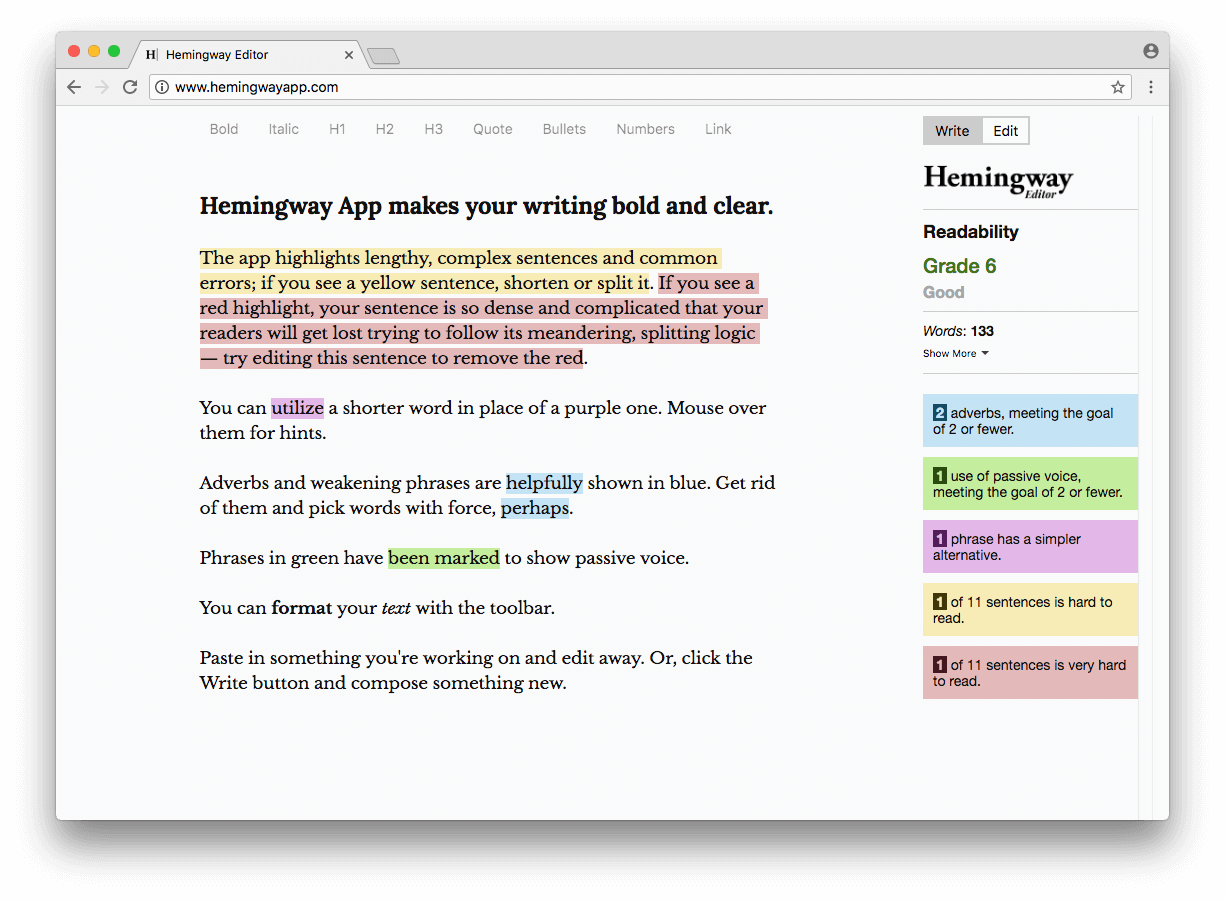Apply Italic formatting from the toolbar
The image size is (1225, 900).
[284, 129]
